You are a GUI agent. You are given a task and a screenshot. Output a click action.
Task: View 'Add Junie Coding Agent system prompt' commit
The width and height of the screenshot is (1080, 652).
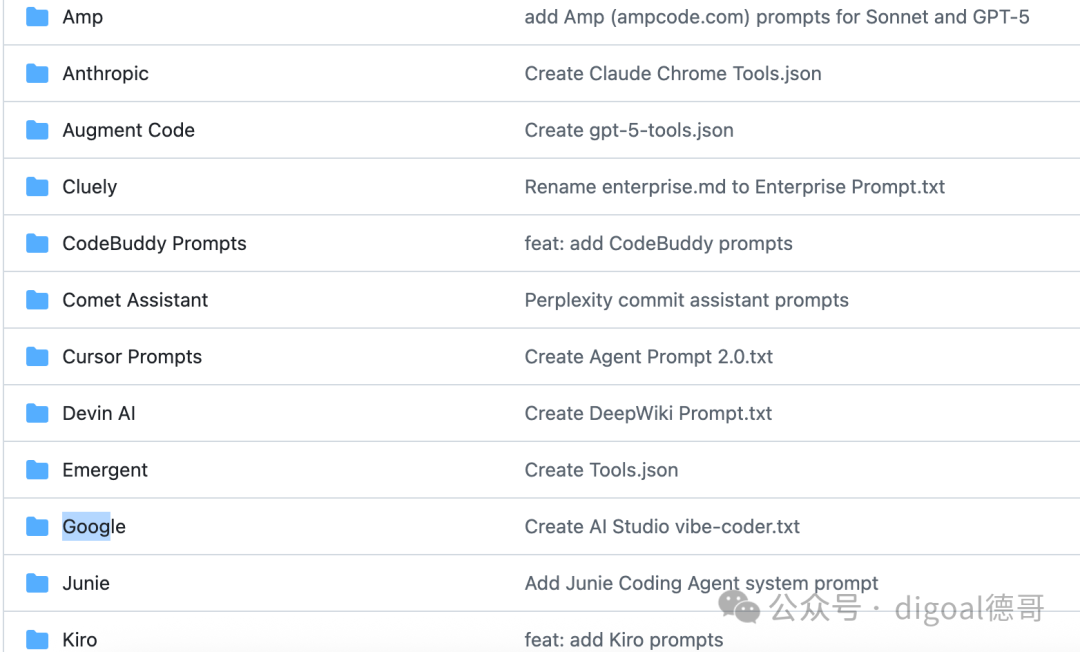pyautogui.click(x=701, y=583)
